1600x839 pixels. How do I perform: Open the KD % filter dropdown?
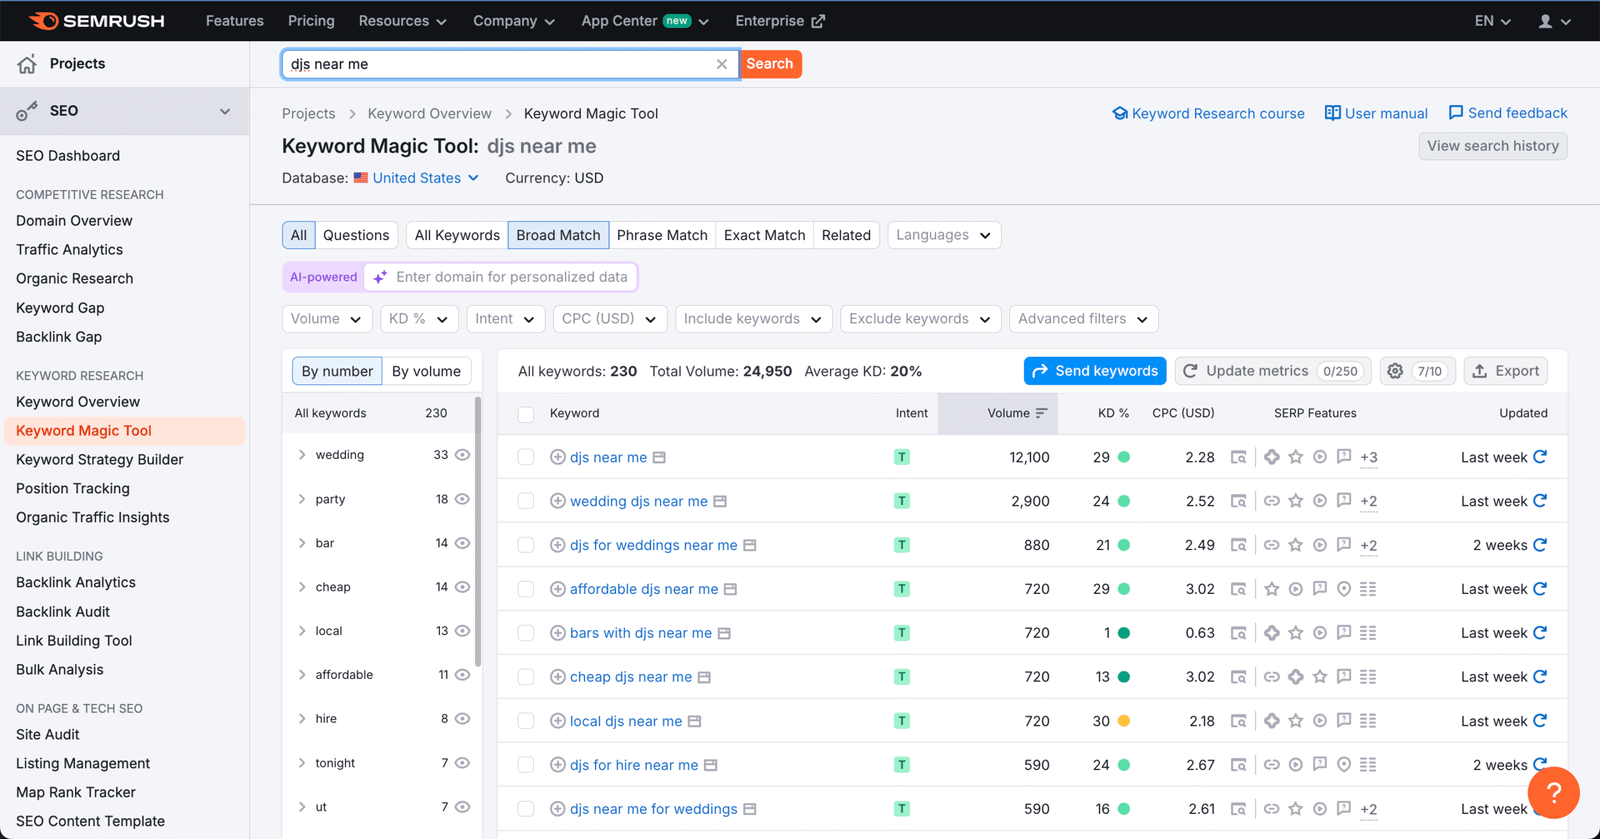[419, 319]
